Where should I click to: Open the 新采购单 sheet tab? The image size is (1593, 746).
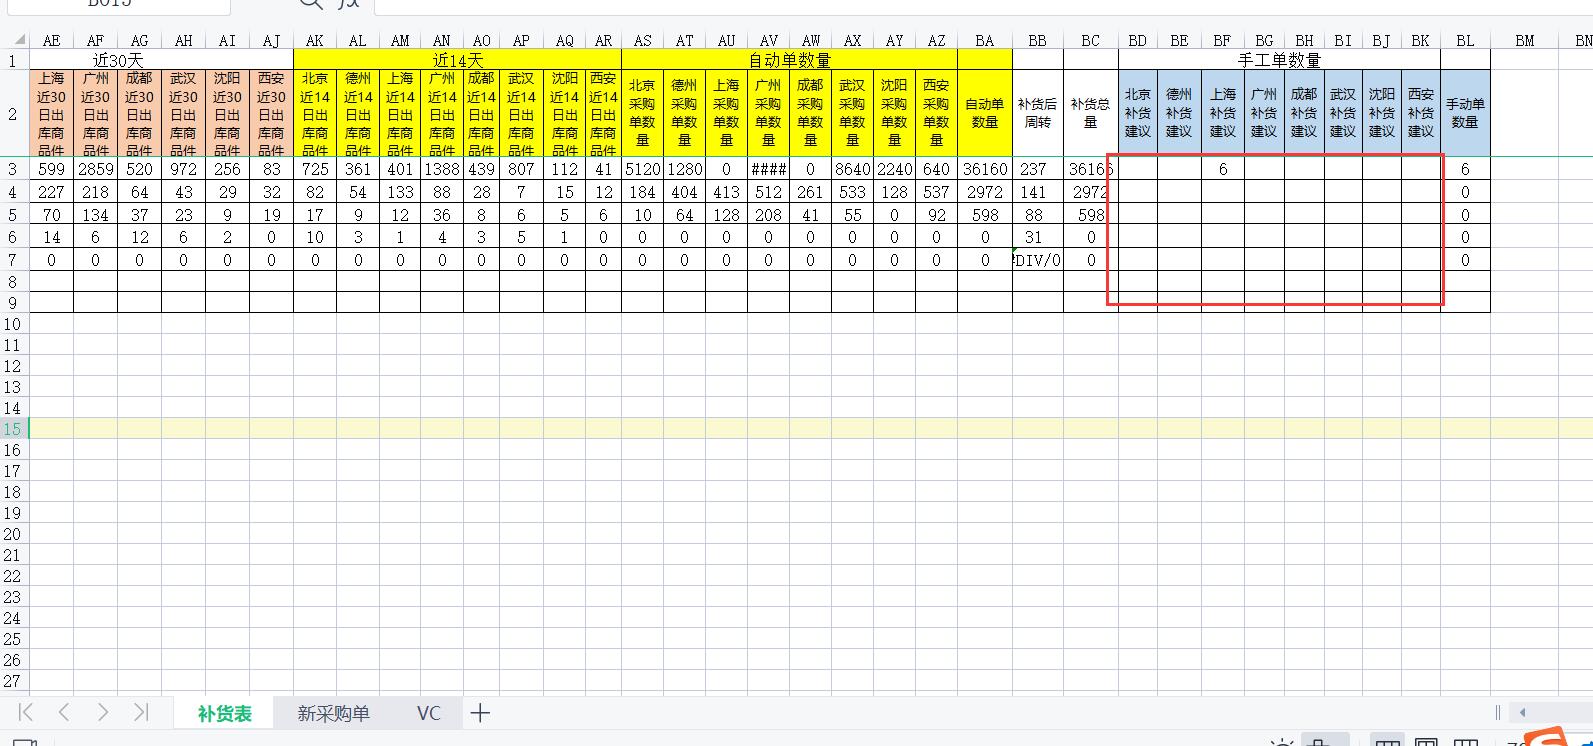(333, 713)
